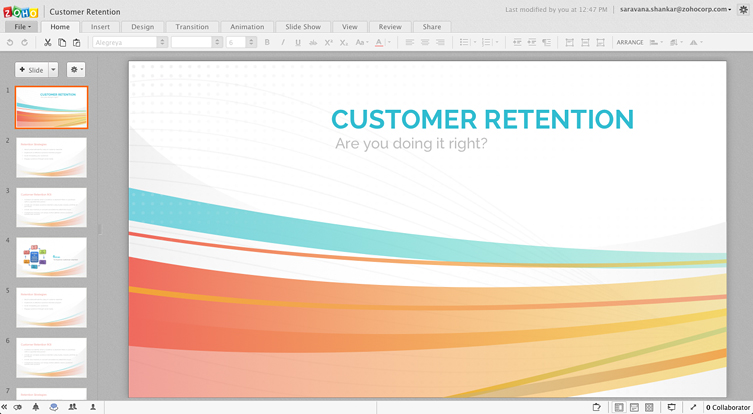Click the Copy icon in toolbar
The width and height of the screenshot is (753, 414).
pyautogui.click(x=62, y=43)
